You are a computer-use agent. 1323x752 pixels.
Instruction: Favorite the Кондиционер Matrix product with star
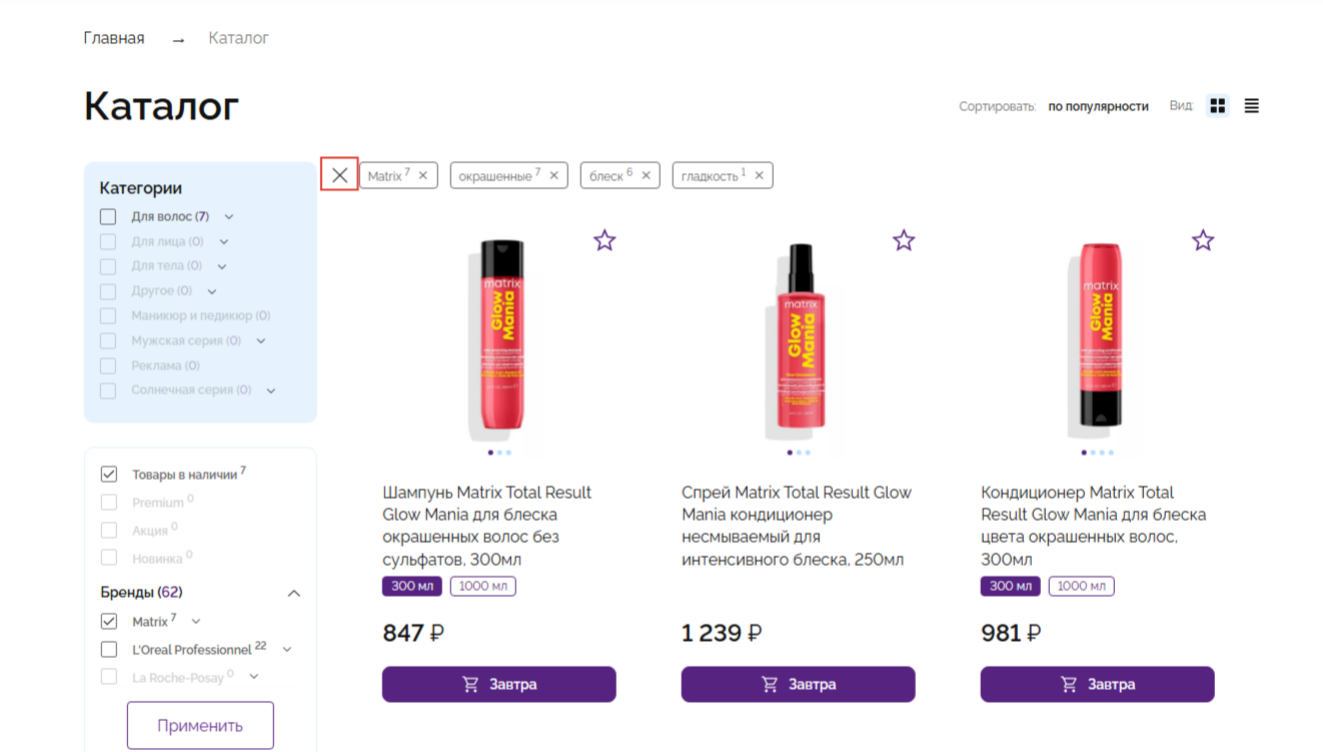click(x=1202, y=240)
